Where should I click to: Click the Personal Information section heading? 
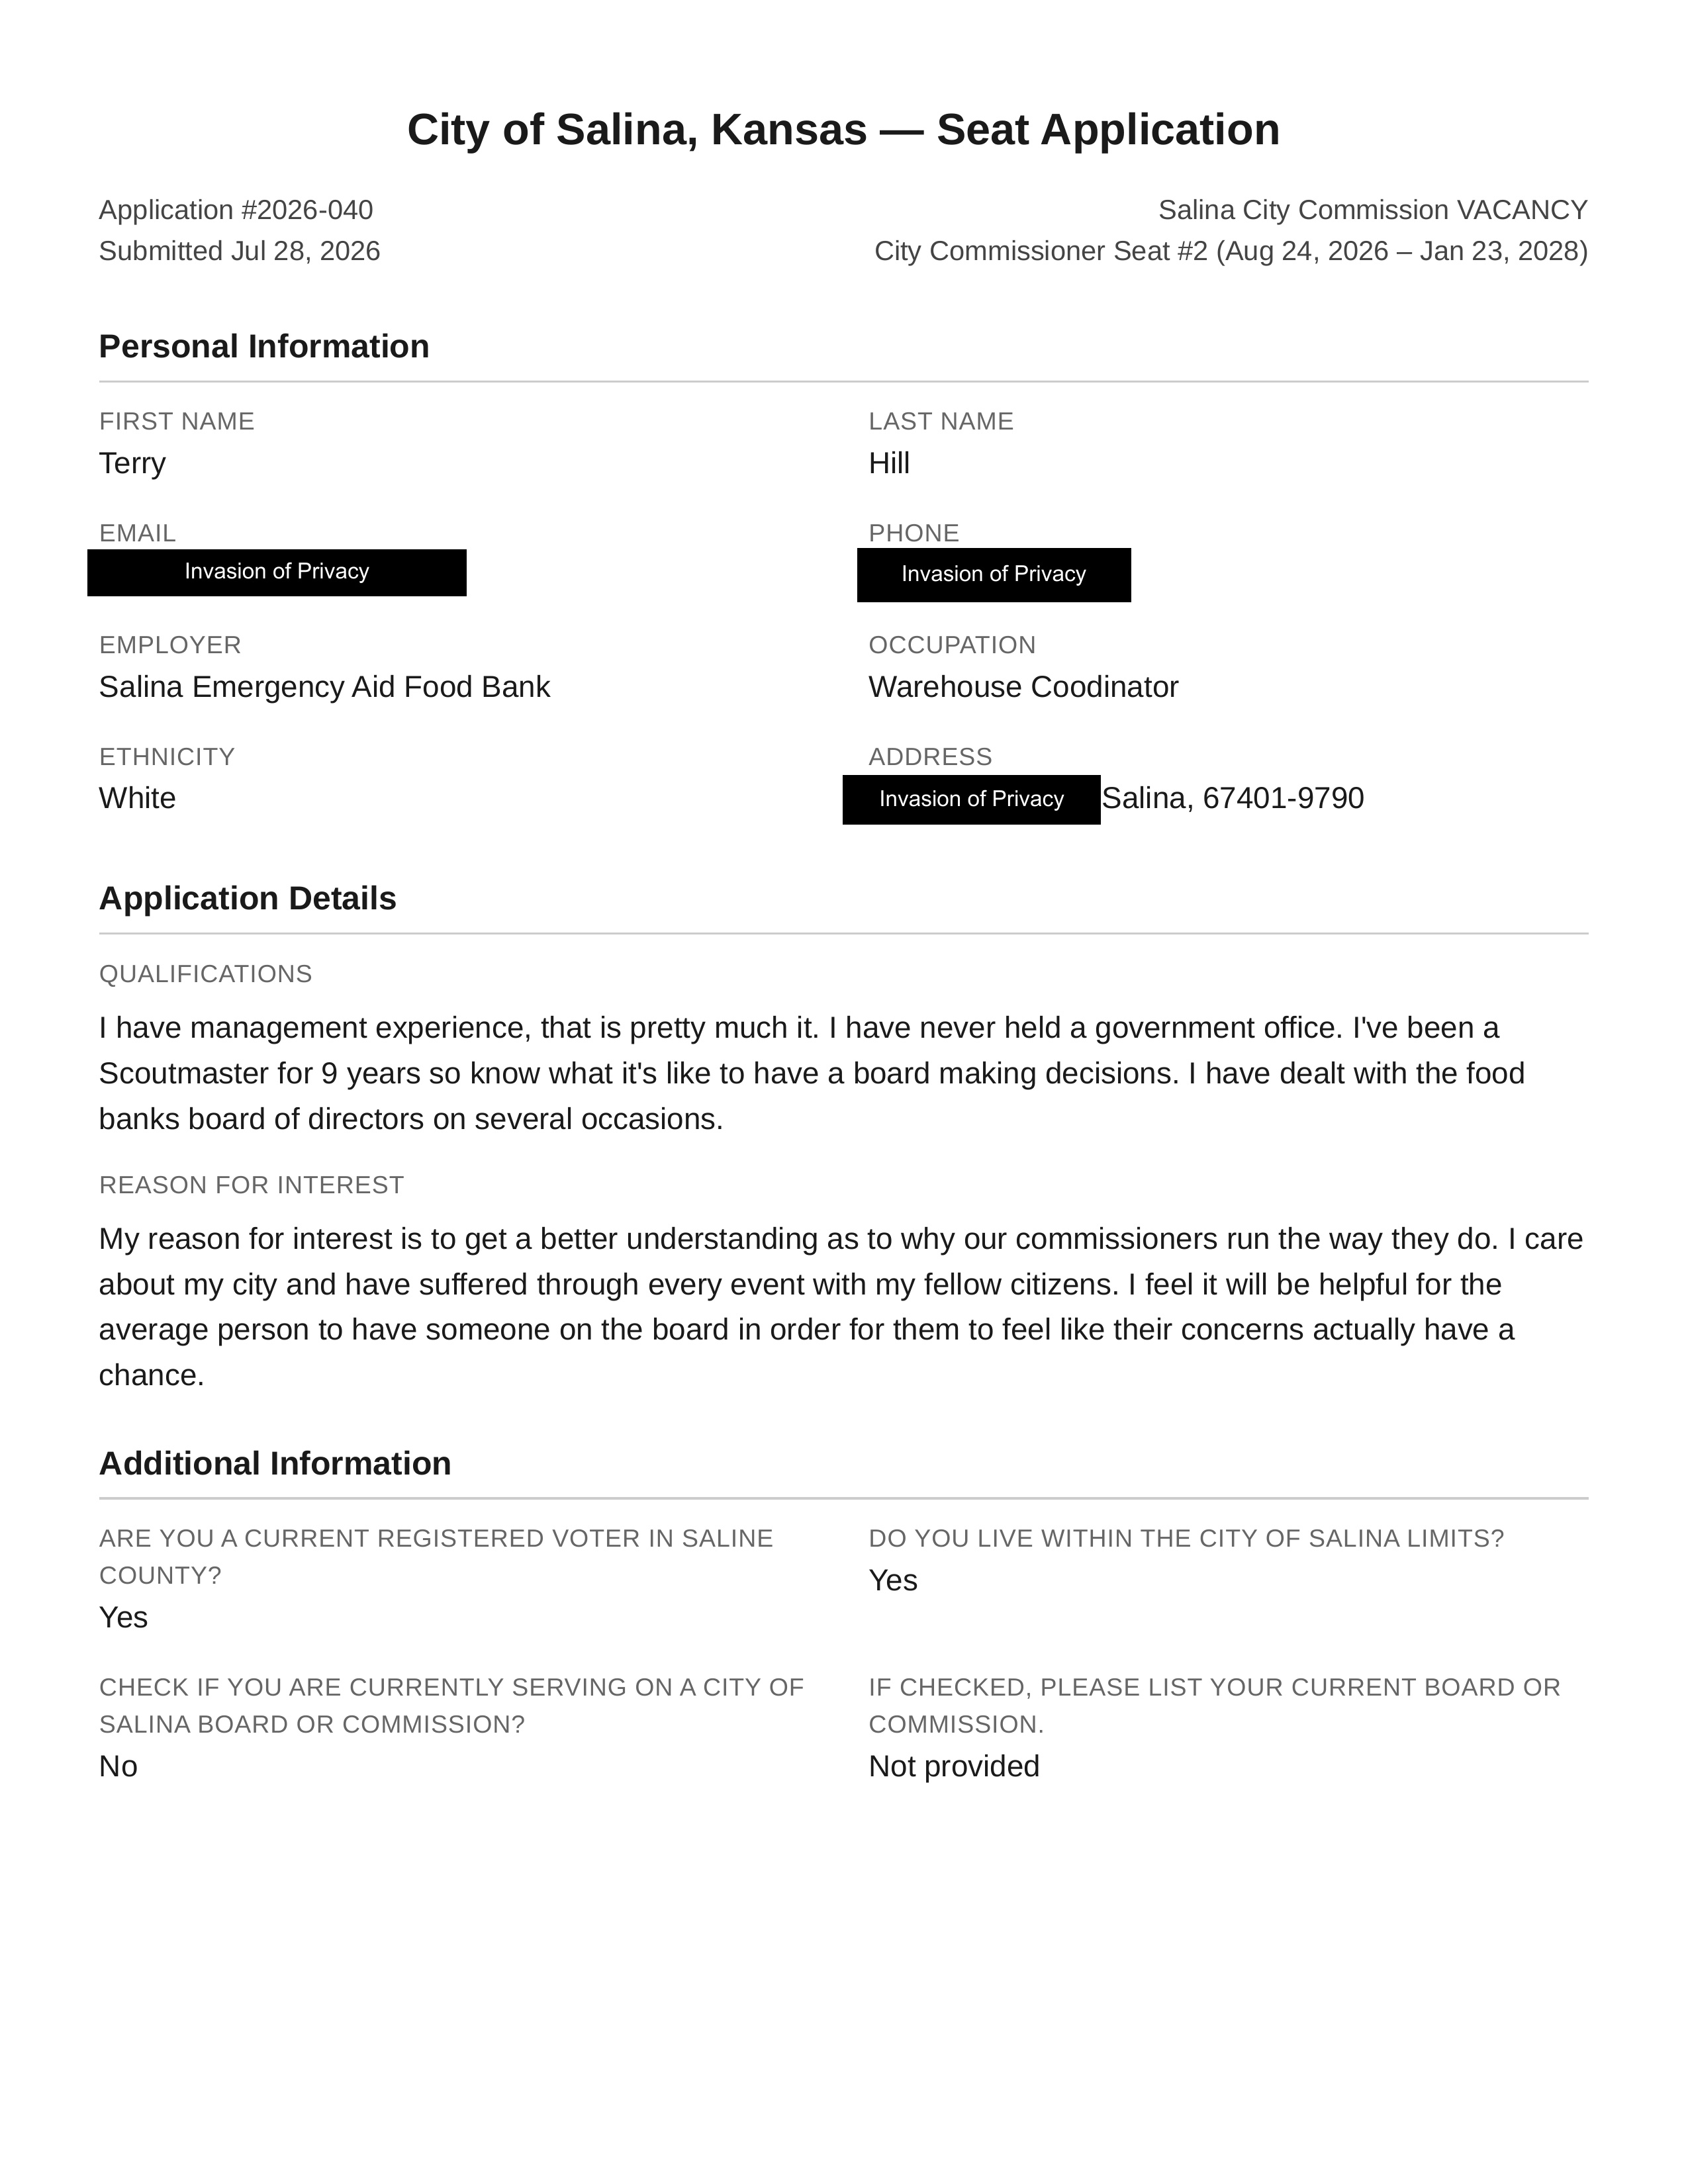pos(264,346)
